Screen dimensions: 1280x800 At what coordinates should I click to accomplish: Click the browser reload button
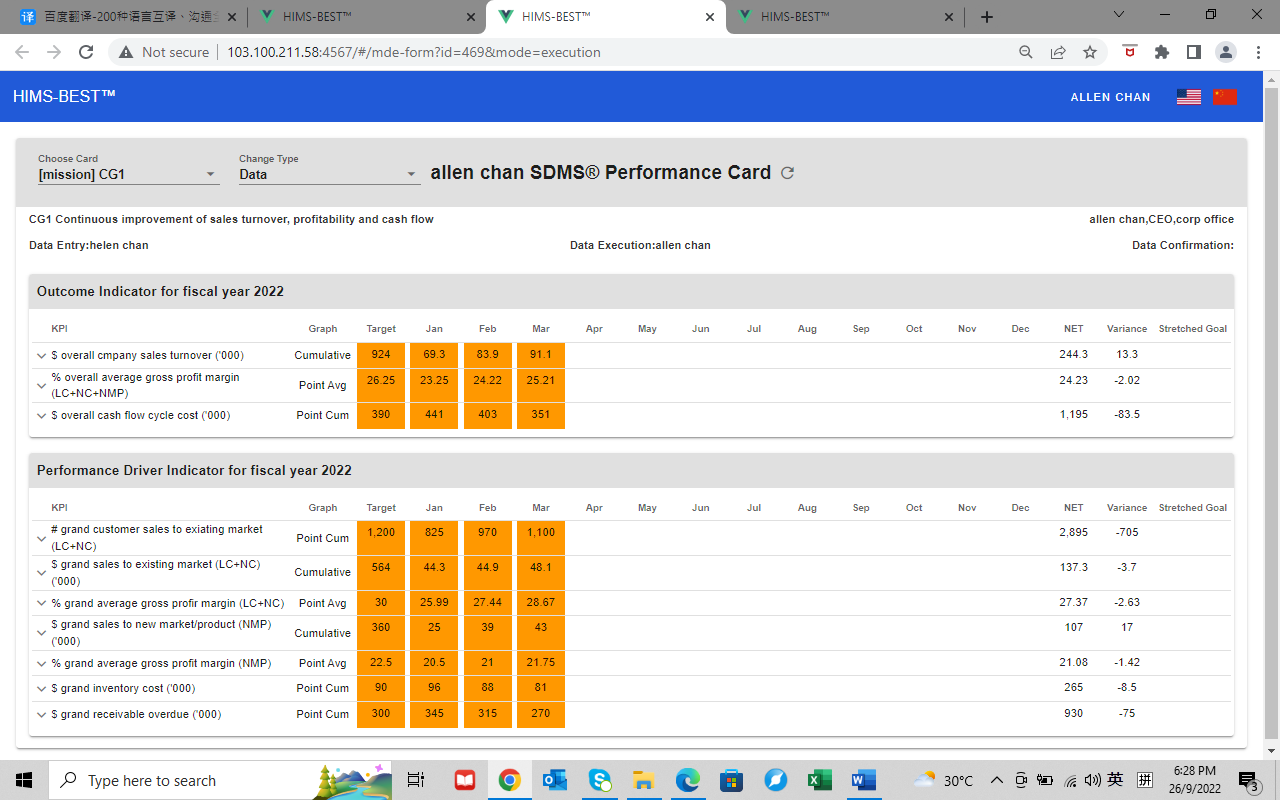point(86,52)
